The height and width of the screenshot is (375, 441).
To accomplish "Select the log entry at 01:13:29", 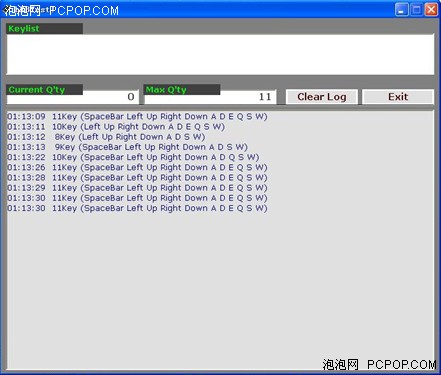I will tap(137, 188).
